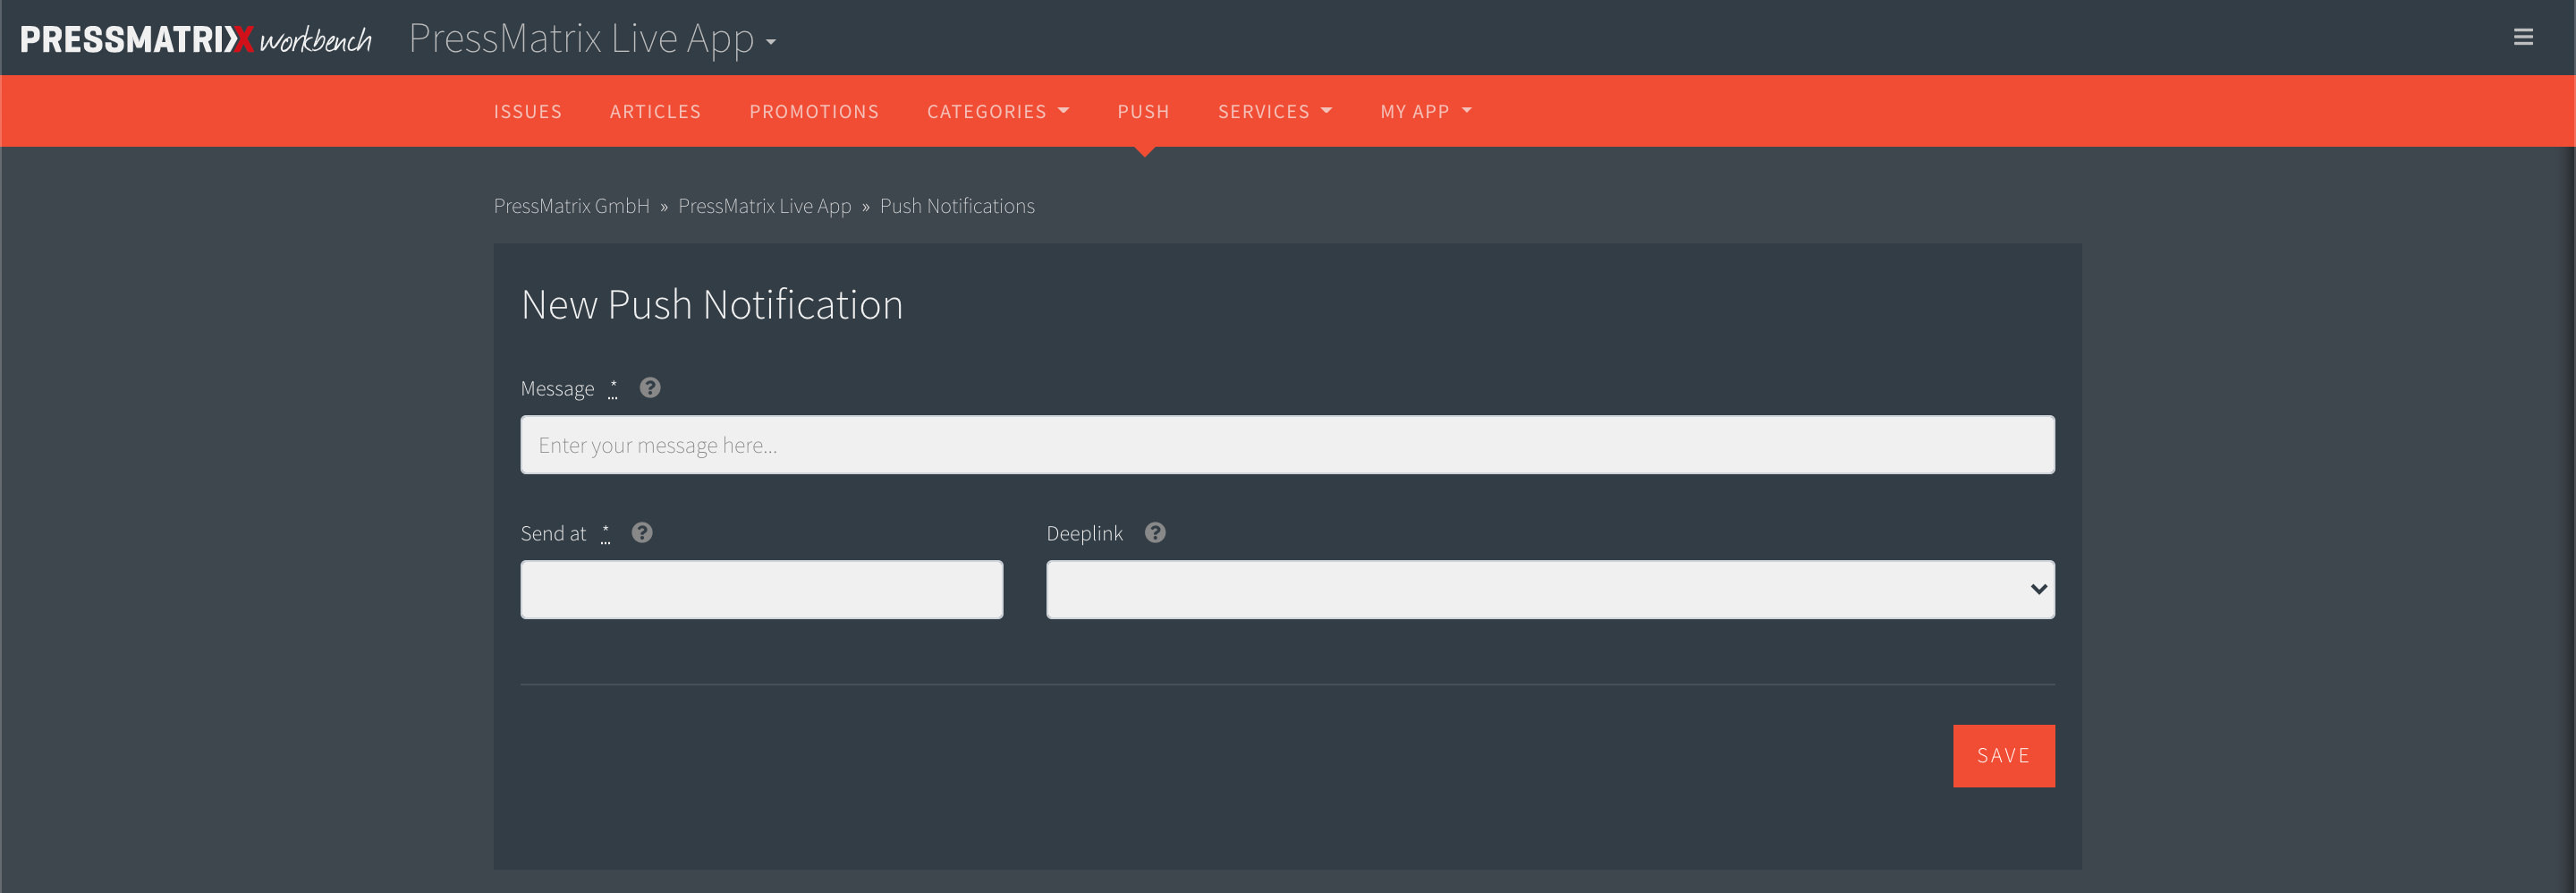The width and height of the screenshot is (2576, 893).
Task: Go to the Promotions tab
Action: 814,111
